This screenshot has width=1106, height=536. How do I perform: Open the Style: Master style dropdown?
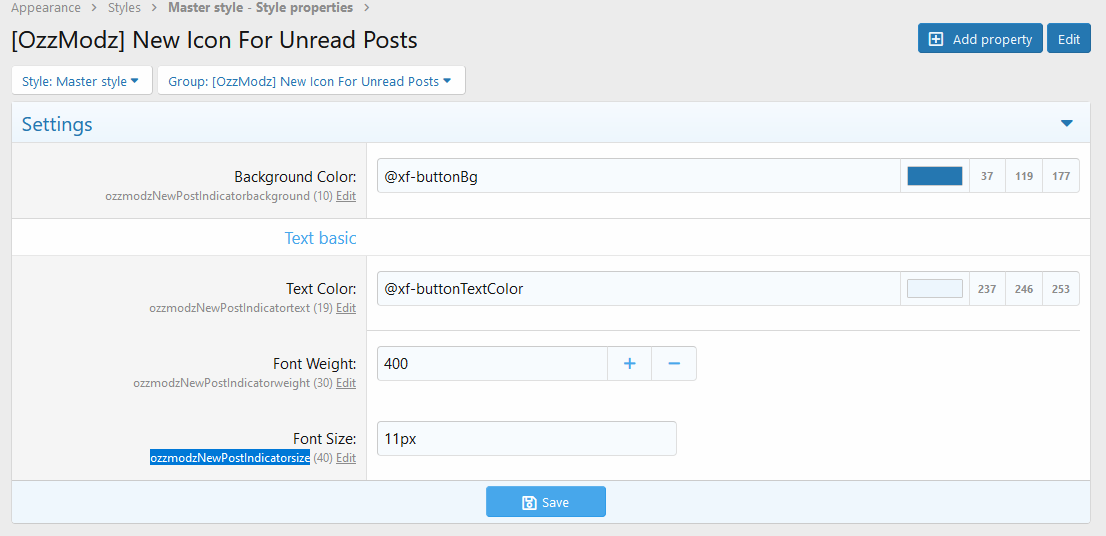tap(81, 81)
